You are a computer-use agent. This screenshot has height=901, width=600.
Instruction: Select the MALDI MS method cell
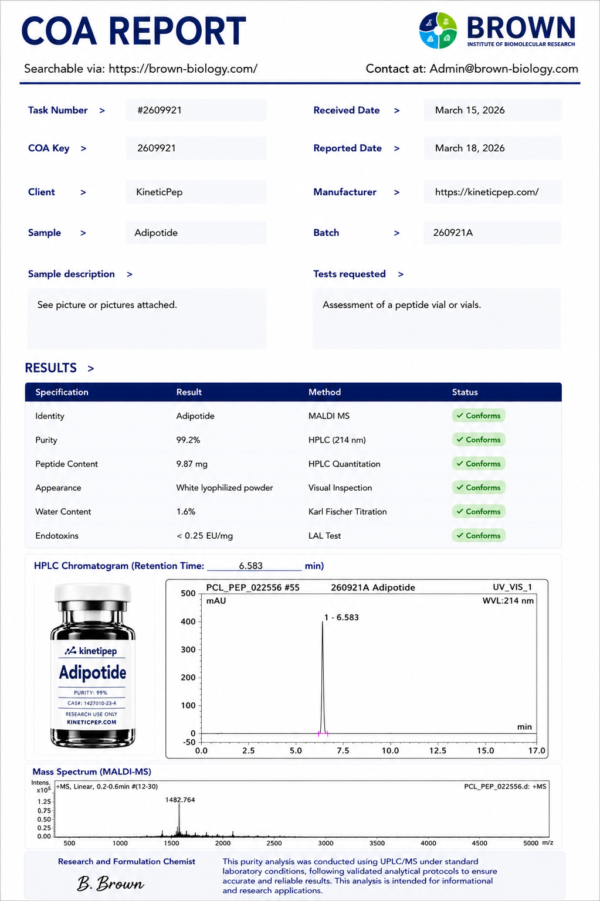click(x=329, y=415)
